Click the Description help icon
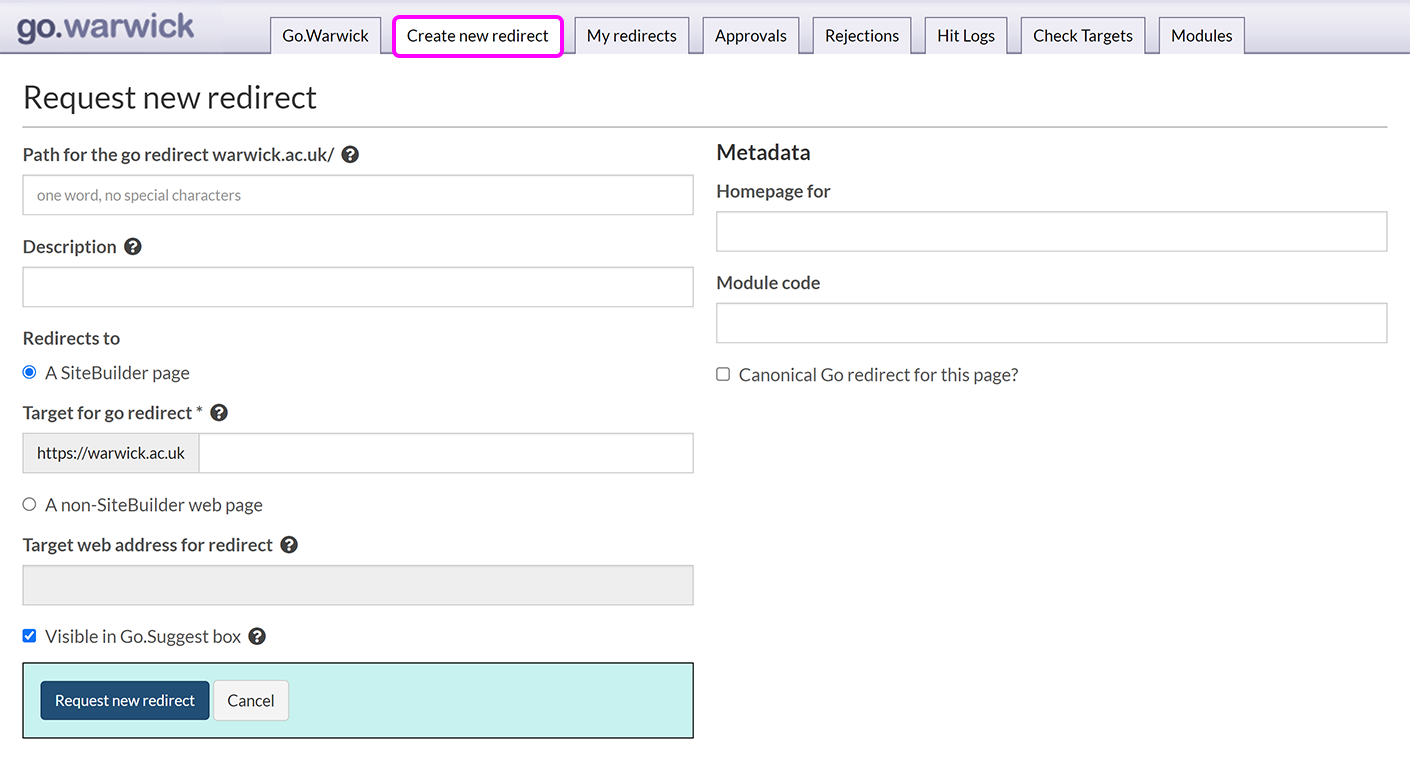 [133, 247]
